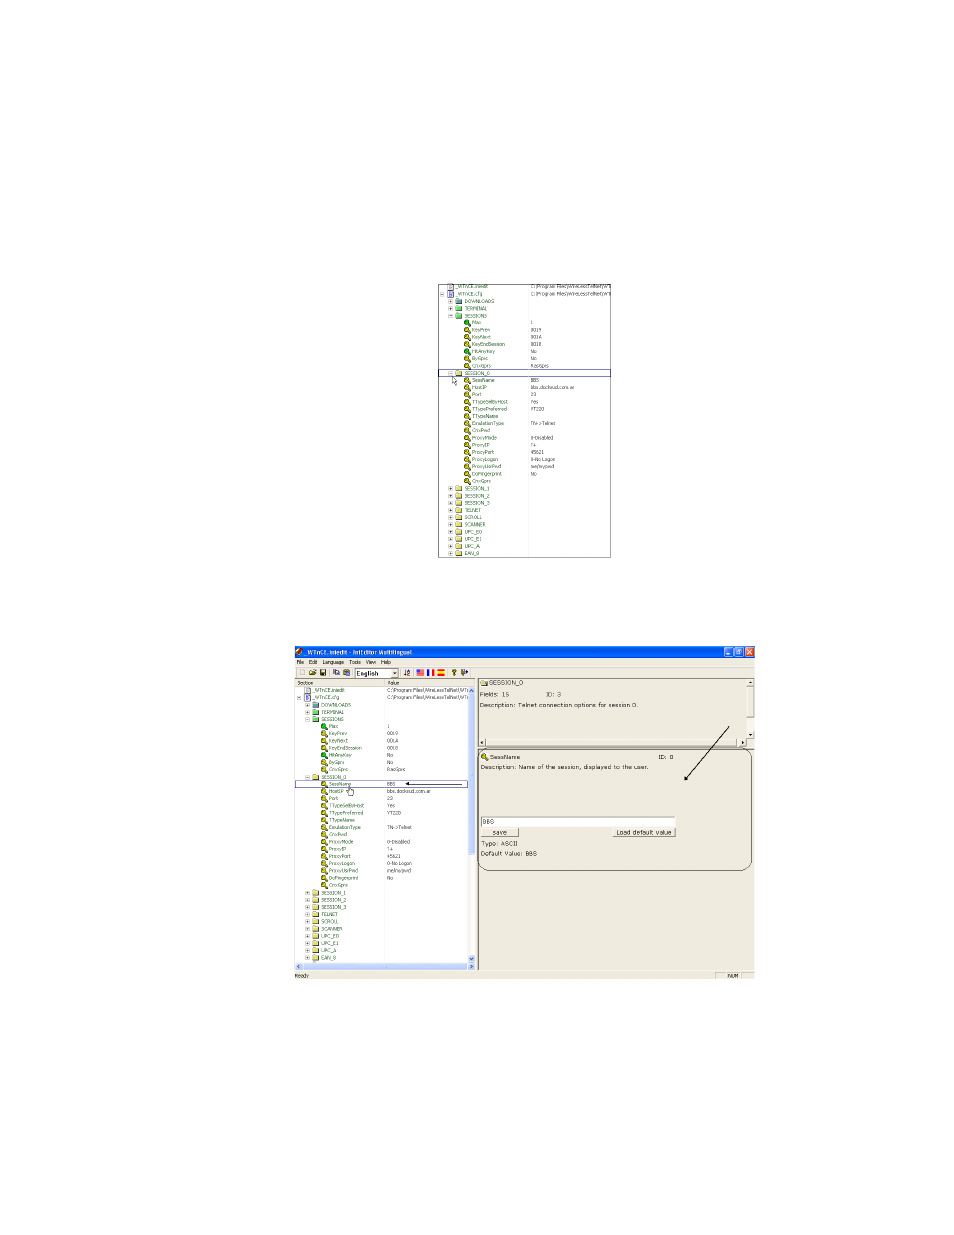This screenshot has height=1235, width=954.
Task: Select SESSION_3 folder in IniEditor window tree
Action: pos(329,907)
